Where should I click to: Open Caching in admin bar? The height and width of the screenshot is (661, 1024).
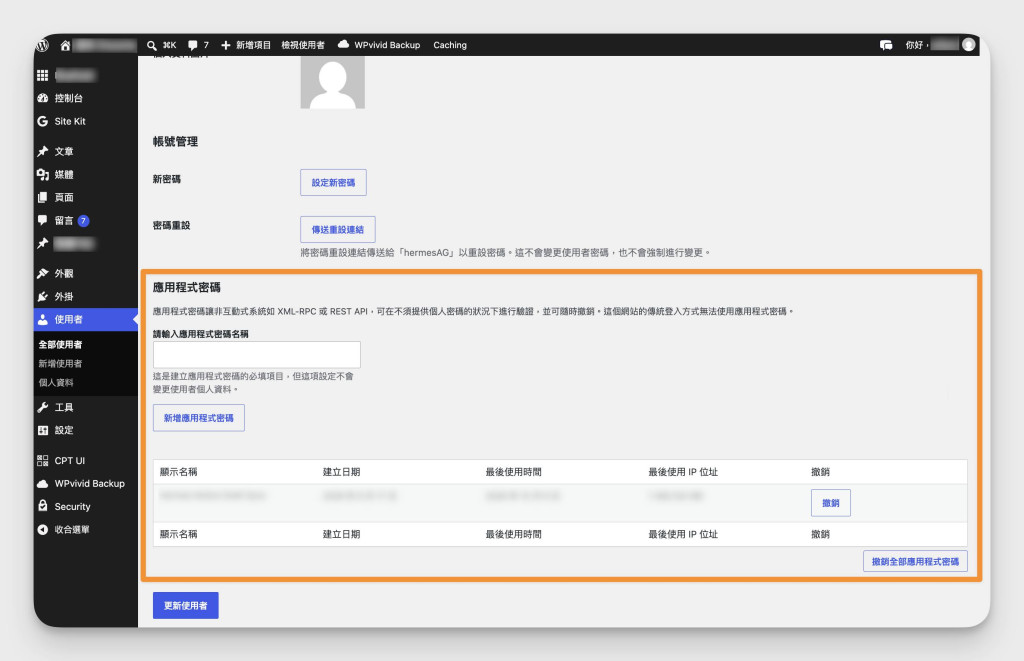tap(450, 45)
